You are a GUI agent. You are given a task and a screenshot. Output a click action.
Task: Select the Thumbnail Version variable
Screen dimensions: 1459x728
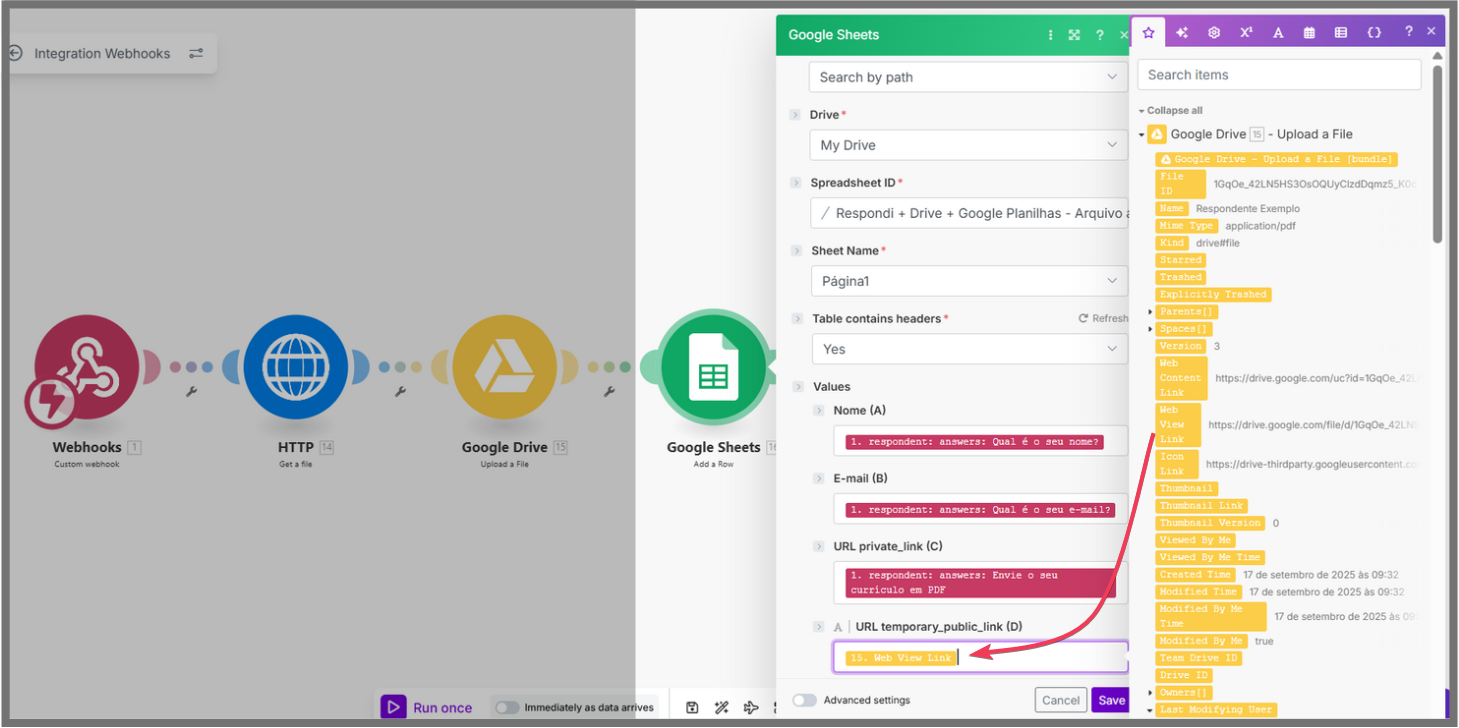coord(1210,523)
